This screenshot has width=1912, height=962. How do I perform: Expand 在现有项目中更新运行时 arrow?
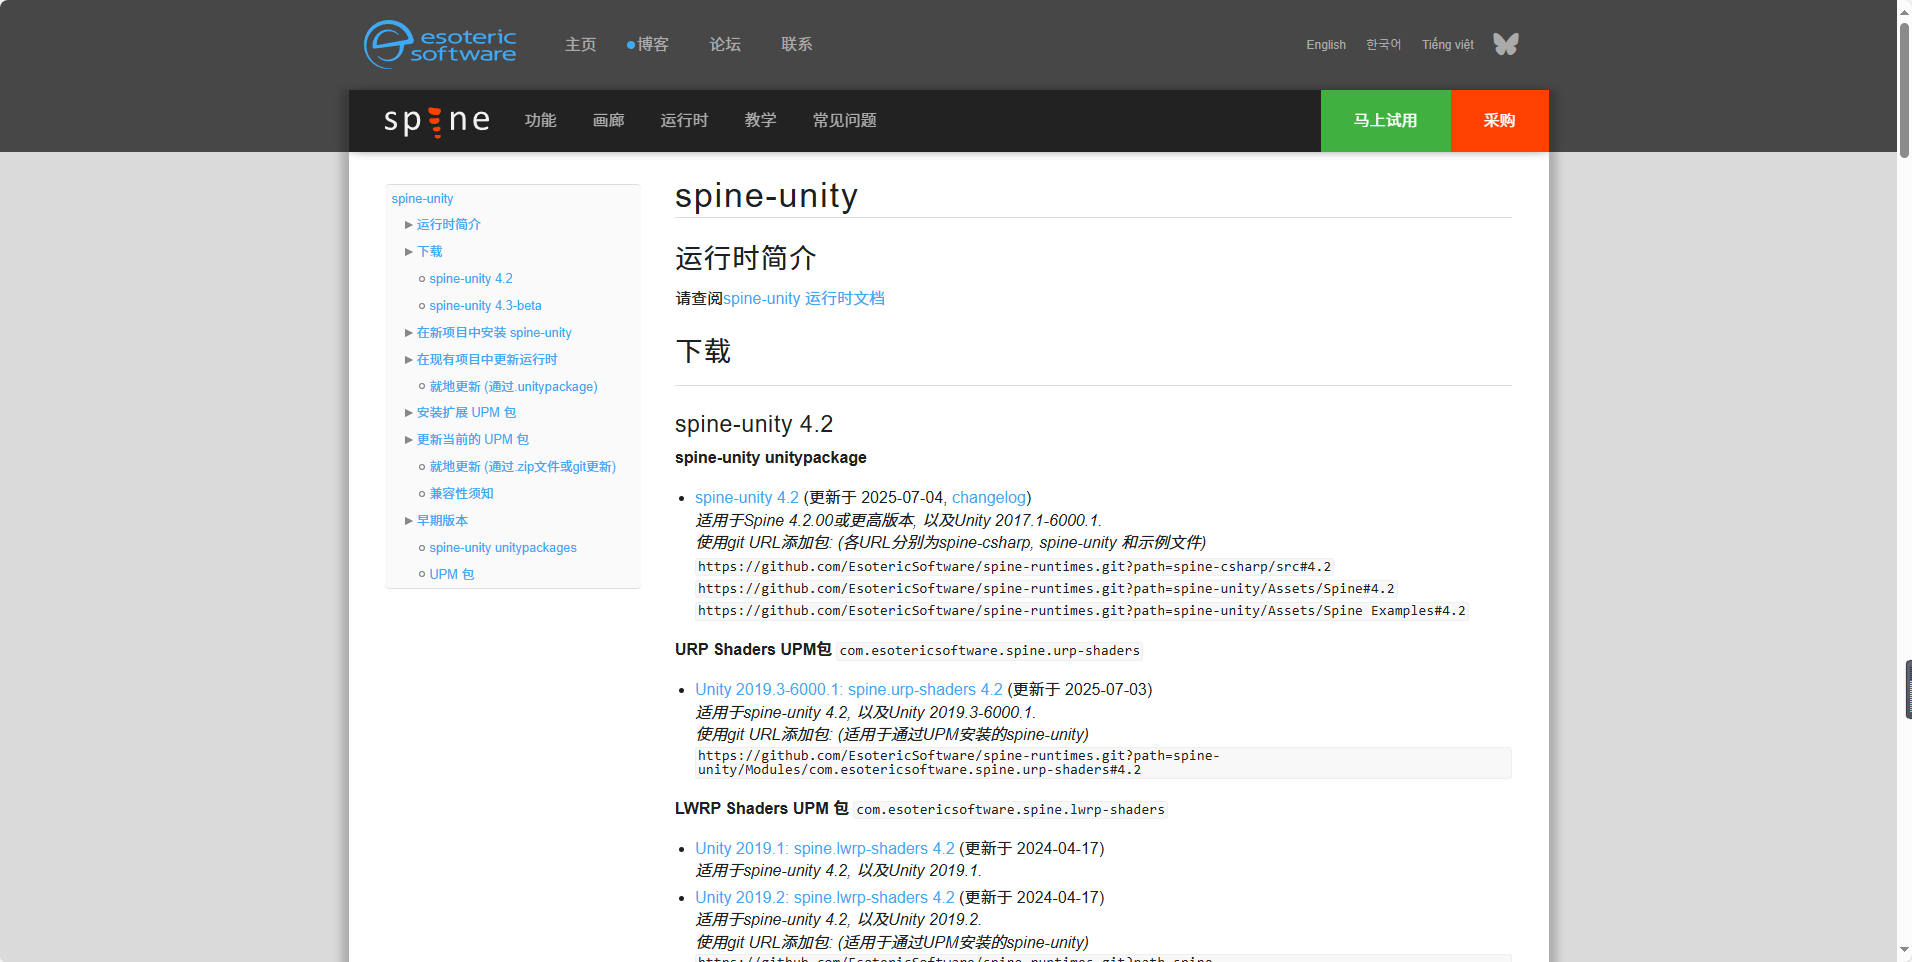click(x=409, y=360)
